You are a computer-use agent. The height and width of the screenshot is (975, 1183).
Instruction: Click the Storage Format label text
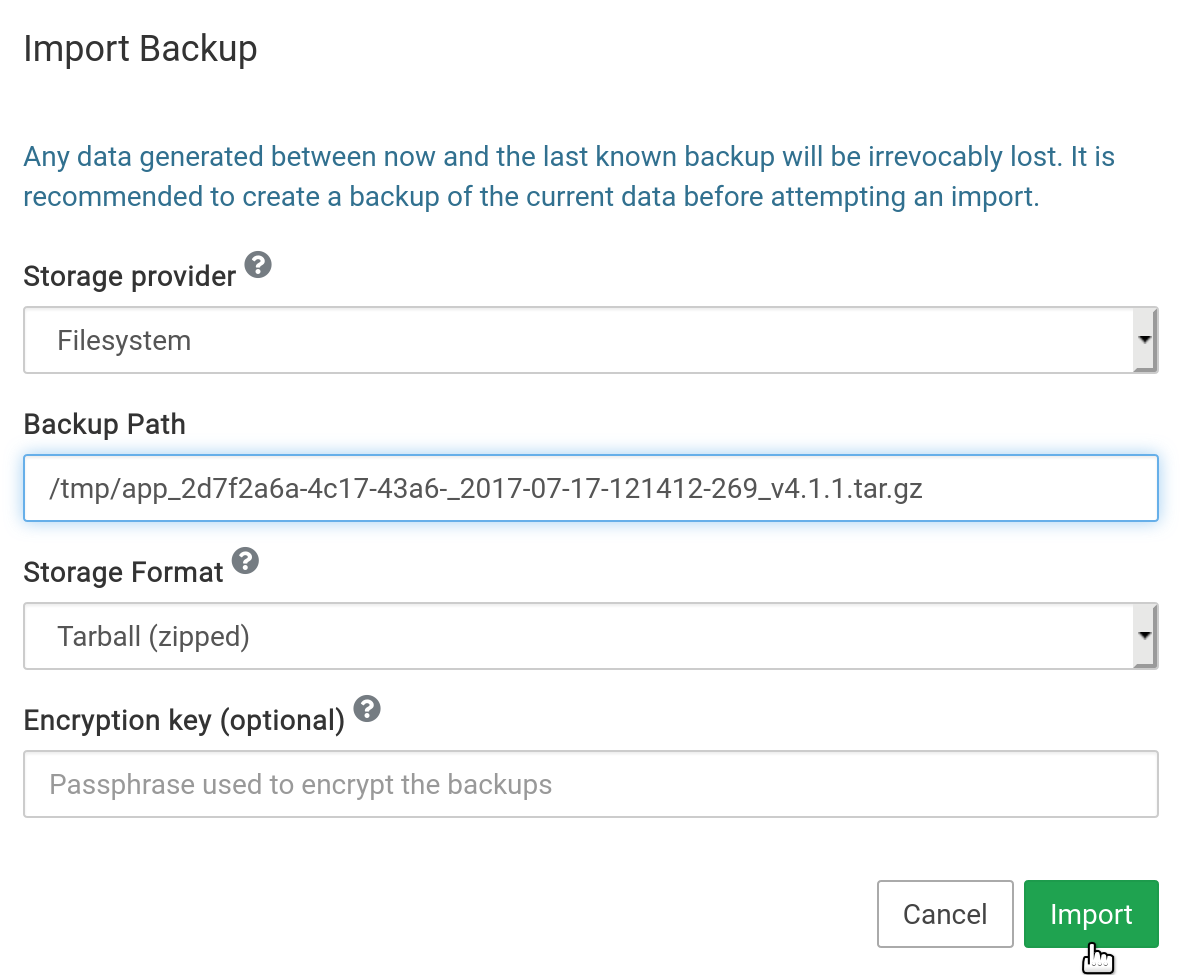[123, 572]
